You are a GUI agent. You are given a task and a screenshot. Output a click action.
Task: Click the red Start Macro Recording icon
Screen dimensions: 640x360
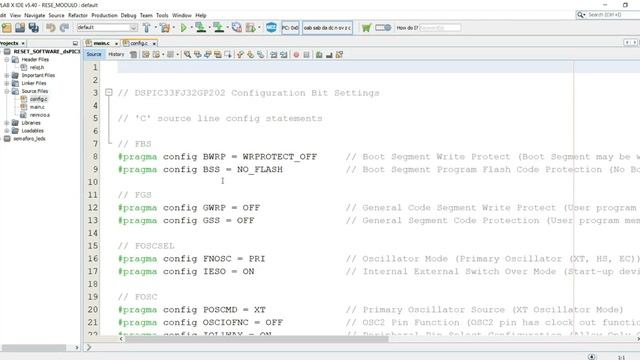click(x=296, y=55)
